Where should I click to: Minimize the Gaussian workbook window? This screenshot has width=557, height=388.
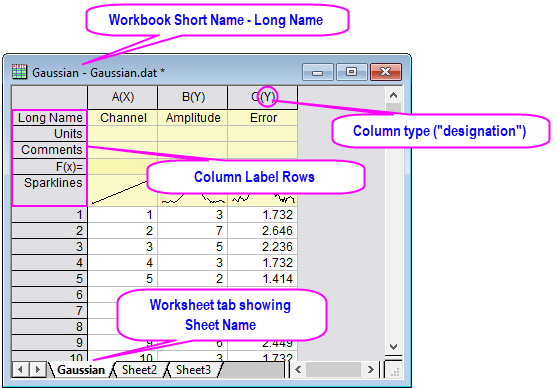318,72
